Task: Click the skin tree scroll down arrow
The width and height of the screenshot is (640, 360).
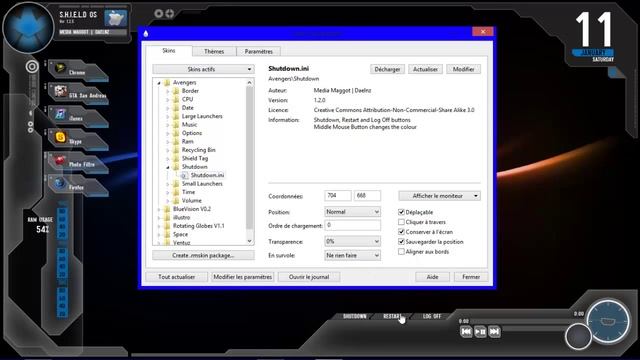Action: [250, 241]
